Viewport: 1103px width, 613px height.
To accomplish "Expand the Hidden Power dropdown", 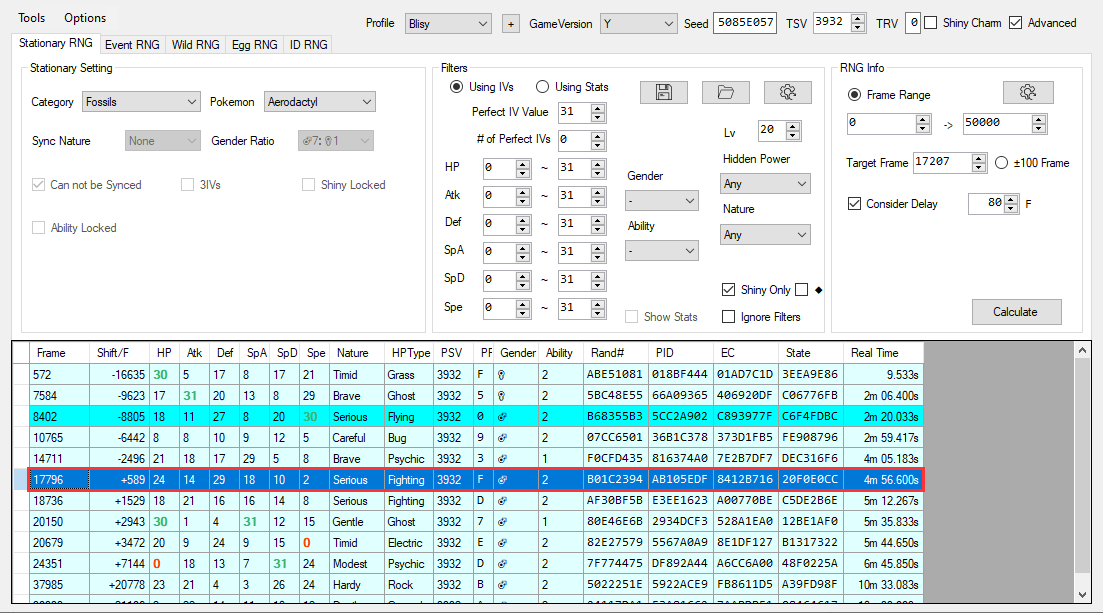I will click(765, 184).
